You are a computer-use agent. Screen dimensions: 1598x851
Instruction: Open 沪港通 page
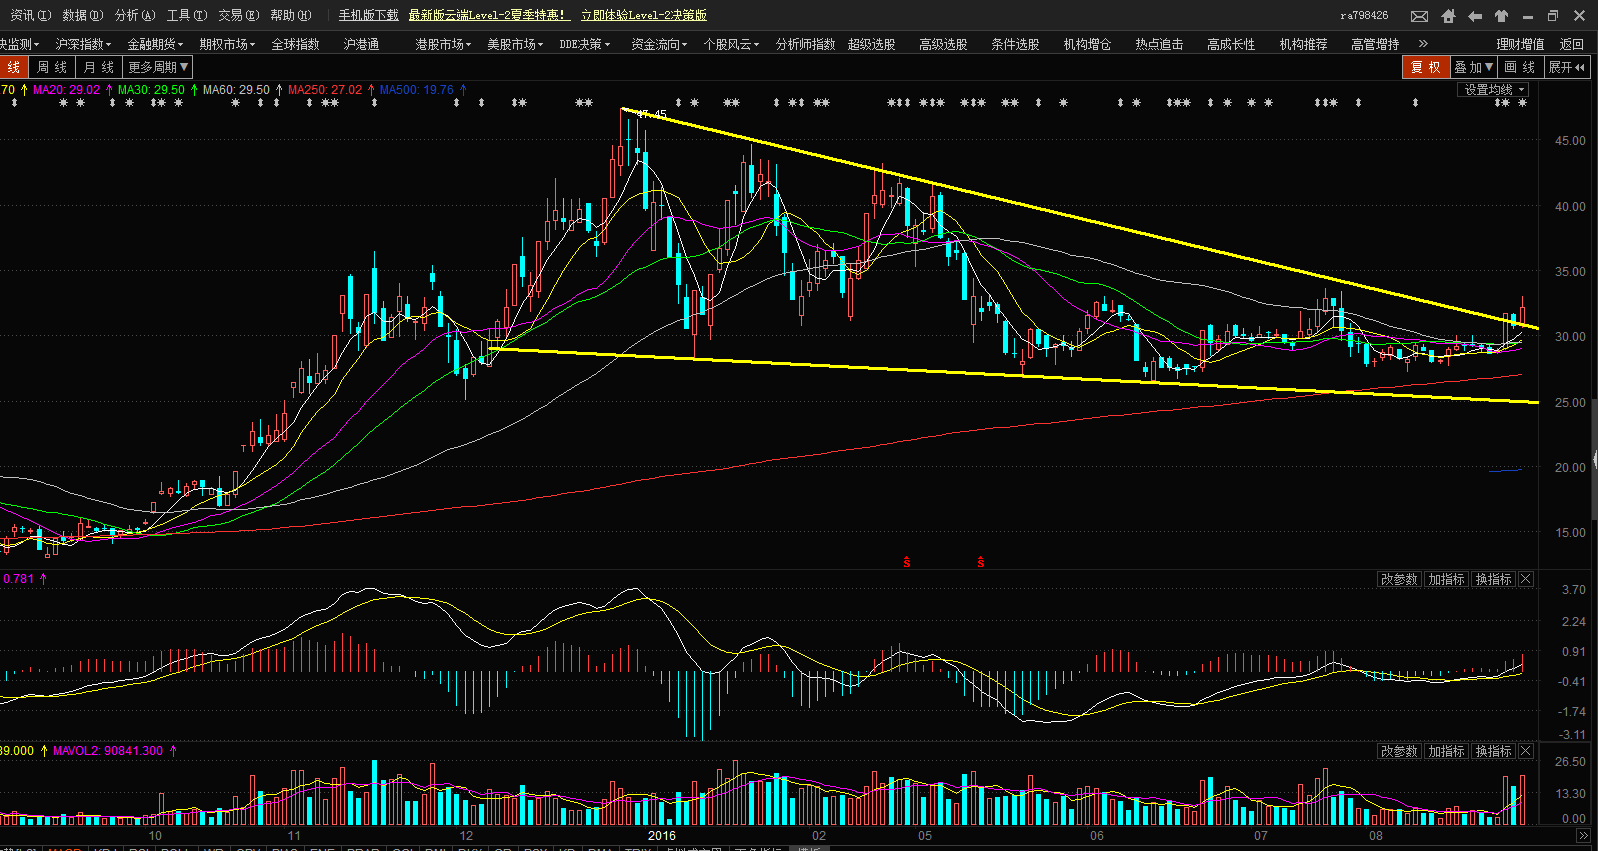pyautogui.click(x=361, y=44)
